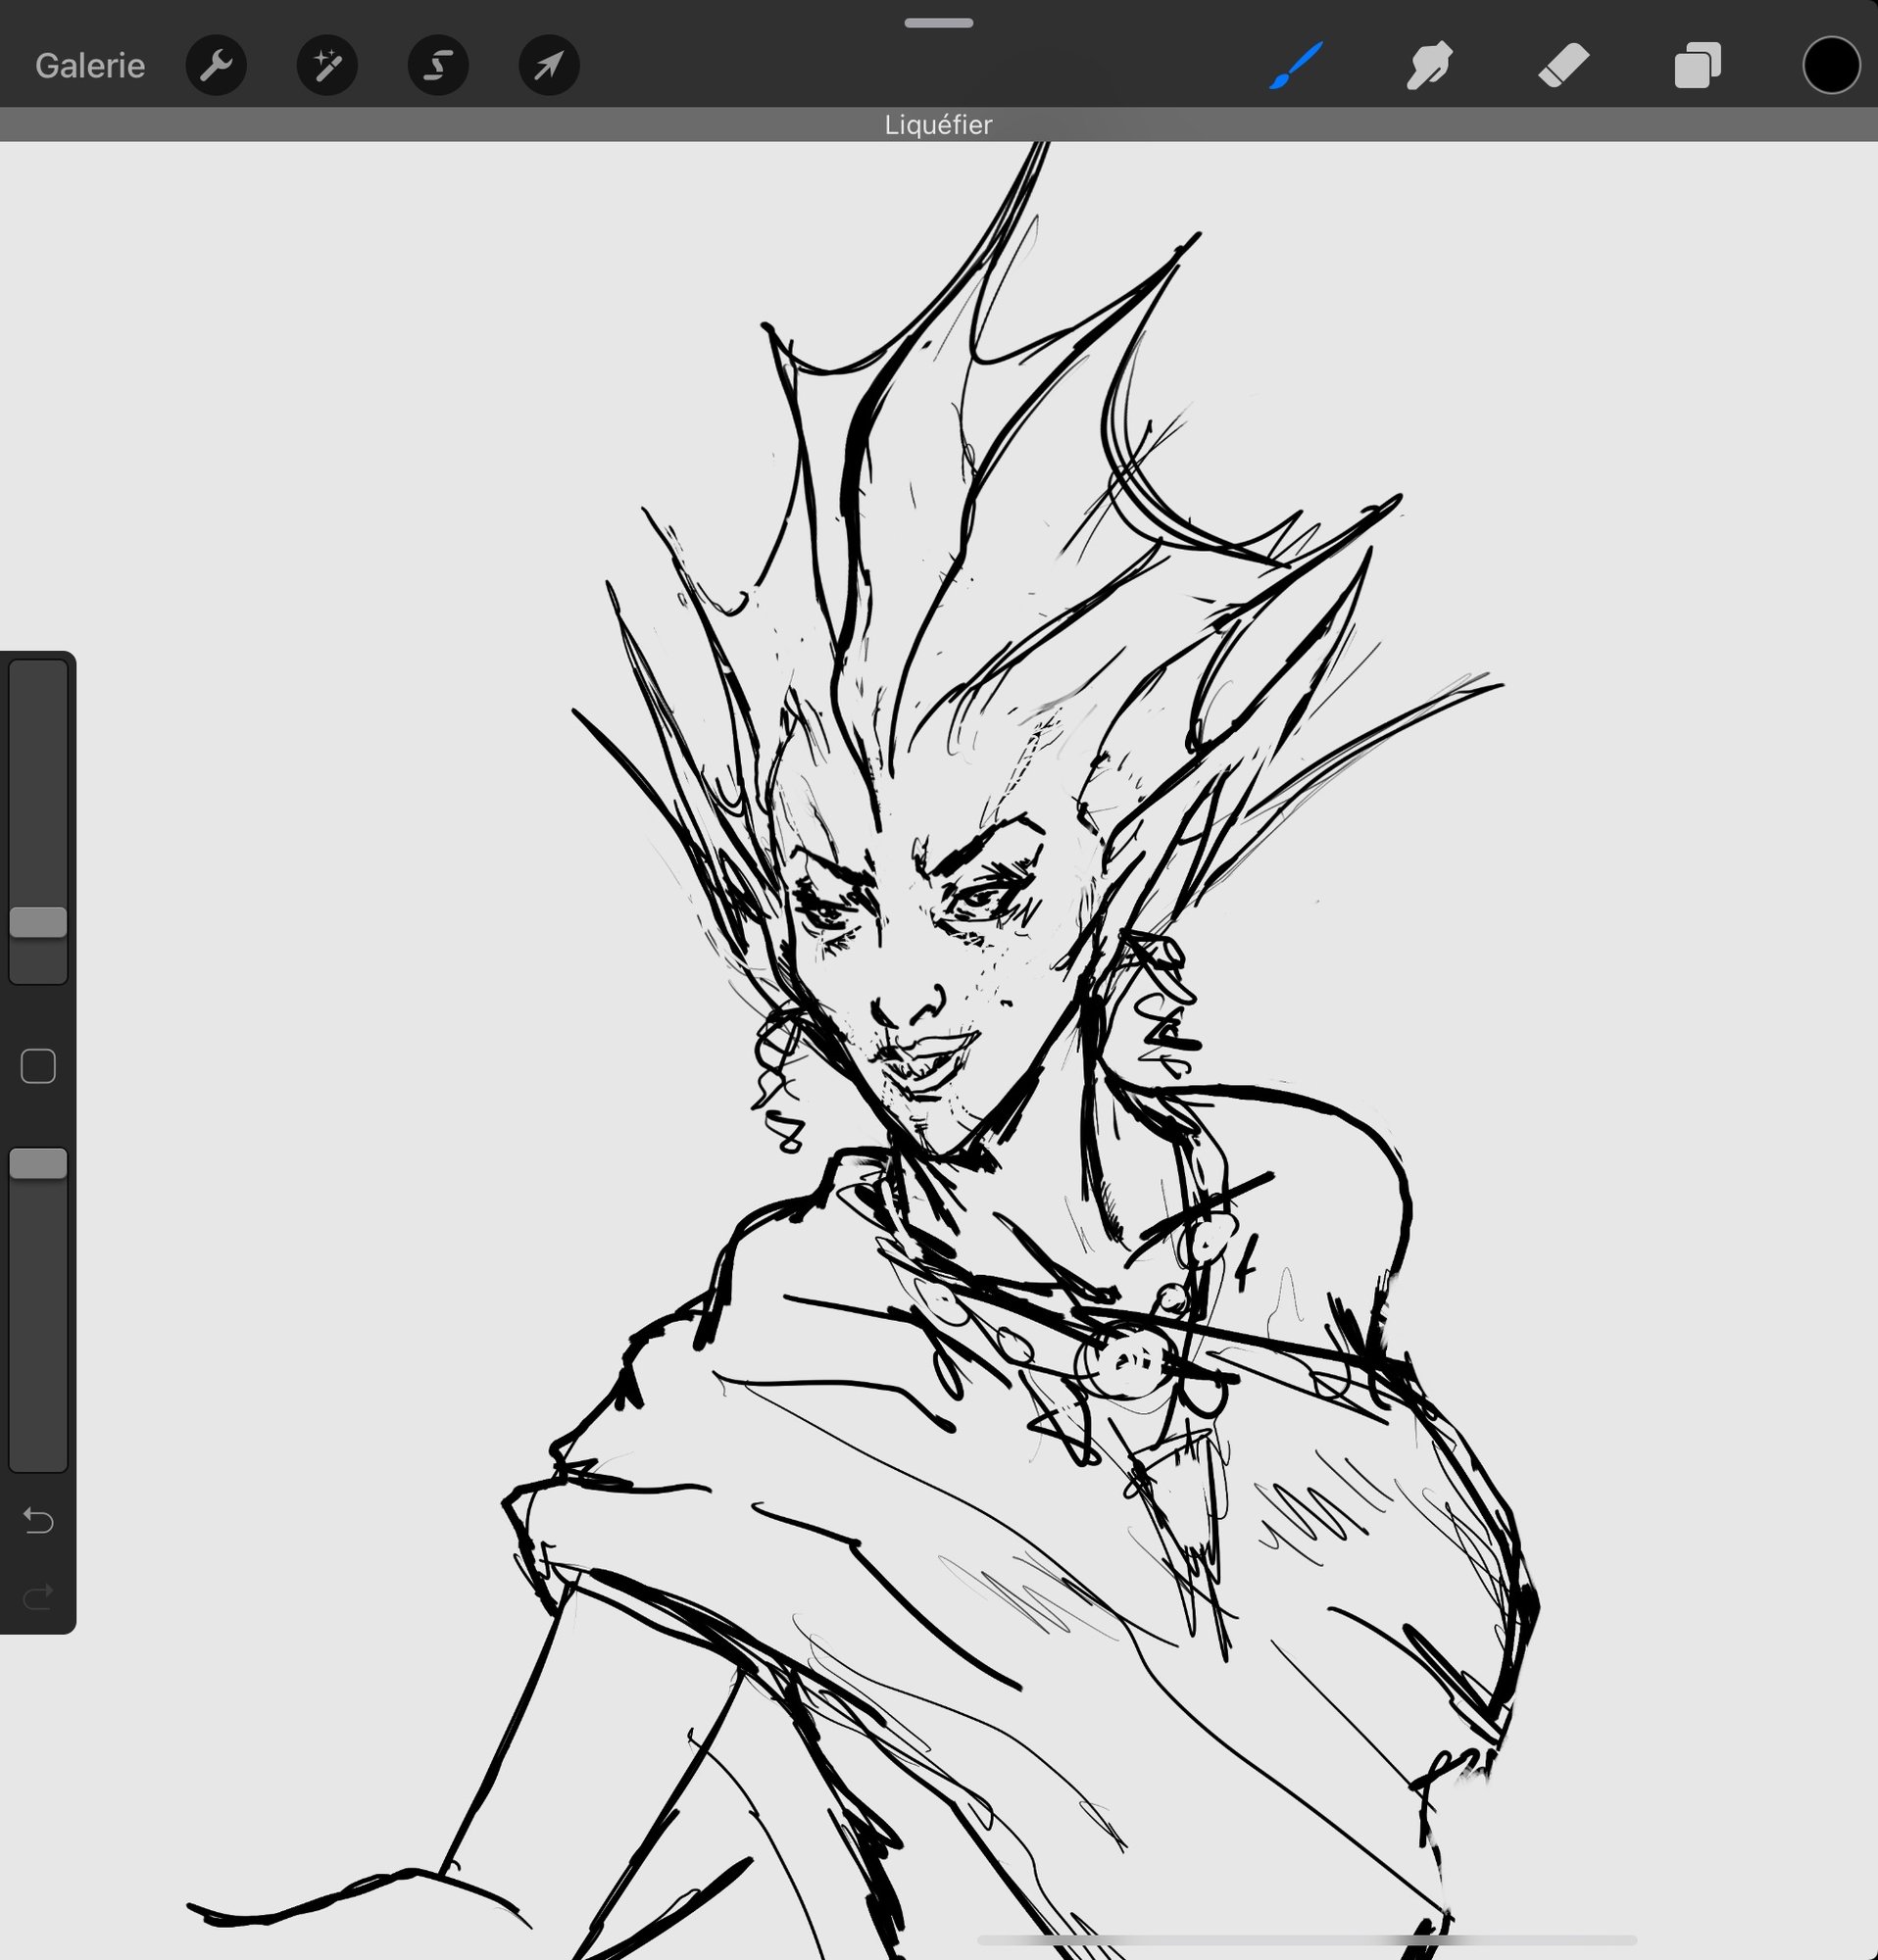Return to the Galerie

[x=90, y=66]
